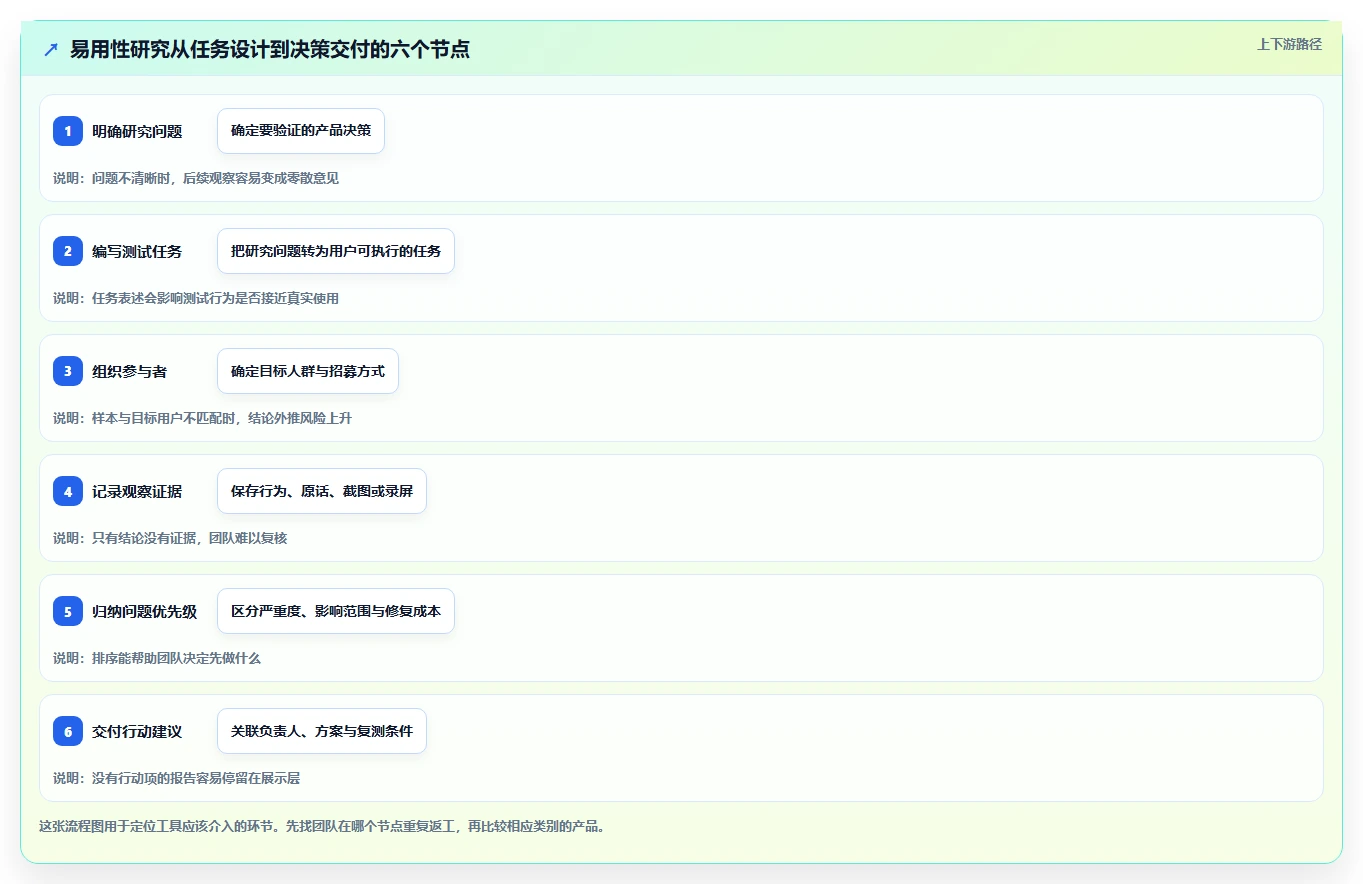Click the step 3 number badge
Viewport: 1363px width, 884px height.
68,371
